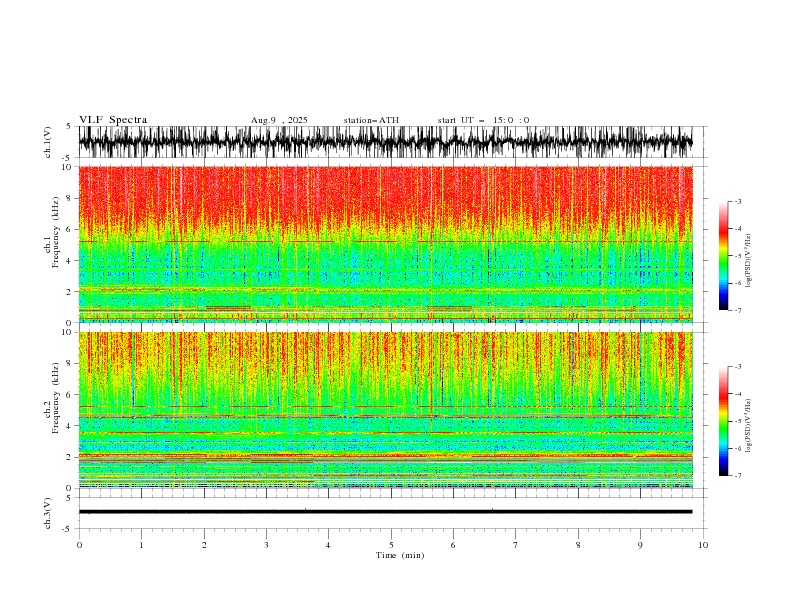Image resolution: width=792 pixels, height=612 pixels.
Task: Click the ch.1 "Frequency (kHz)" axis label
Action: point(56,232)
